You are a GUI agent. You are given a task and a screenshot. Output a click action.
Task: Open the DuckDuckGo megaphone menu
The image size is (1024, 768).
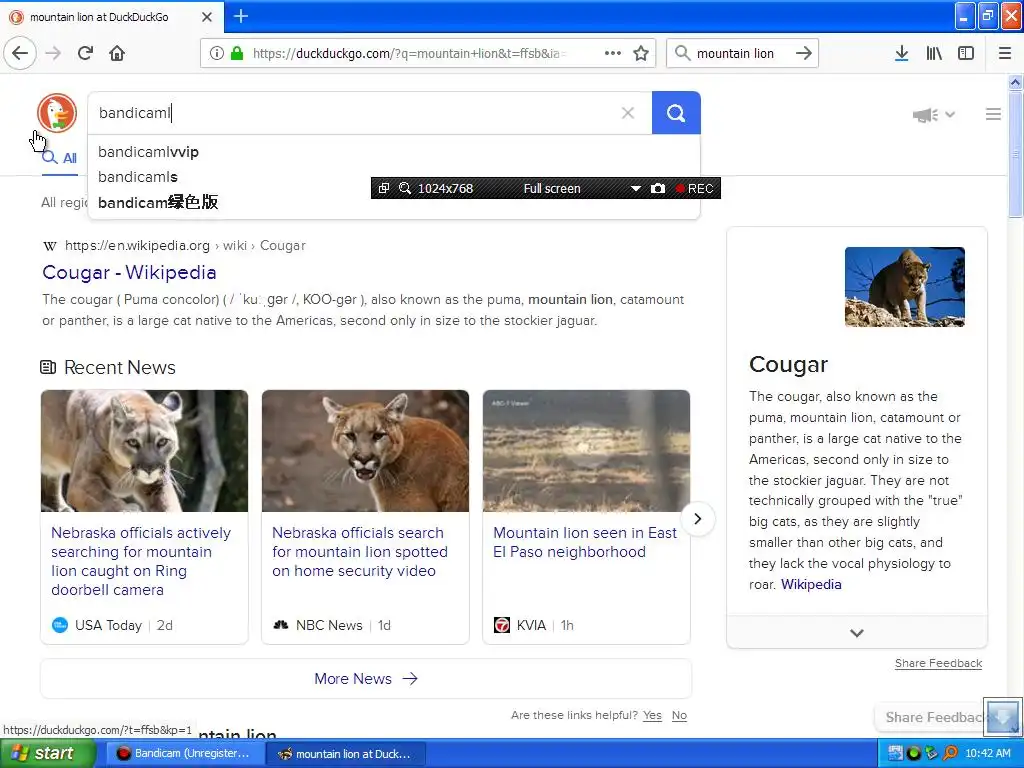934,115
